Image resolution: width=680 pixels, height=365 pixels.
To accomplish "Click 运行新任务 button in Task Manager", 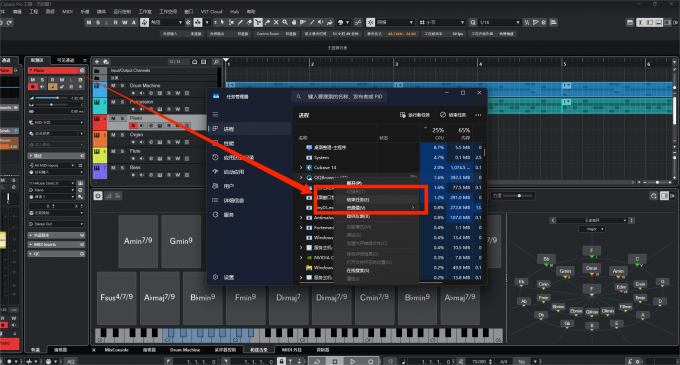I will pyautogui.click(x=414, y=115).
